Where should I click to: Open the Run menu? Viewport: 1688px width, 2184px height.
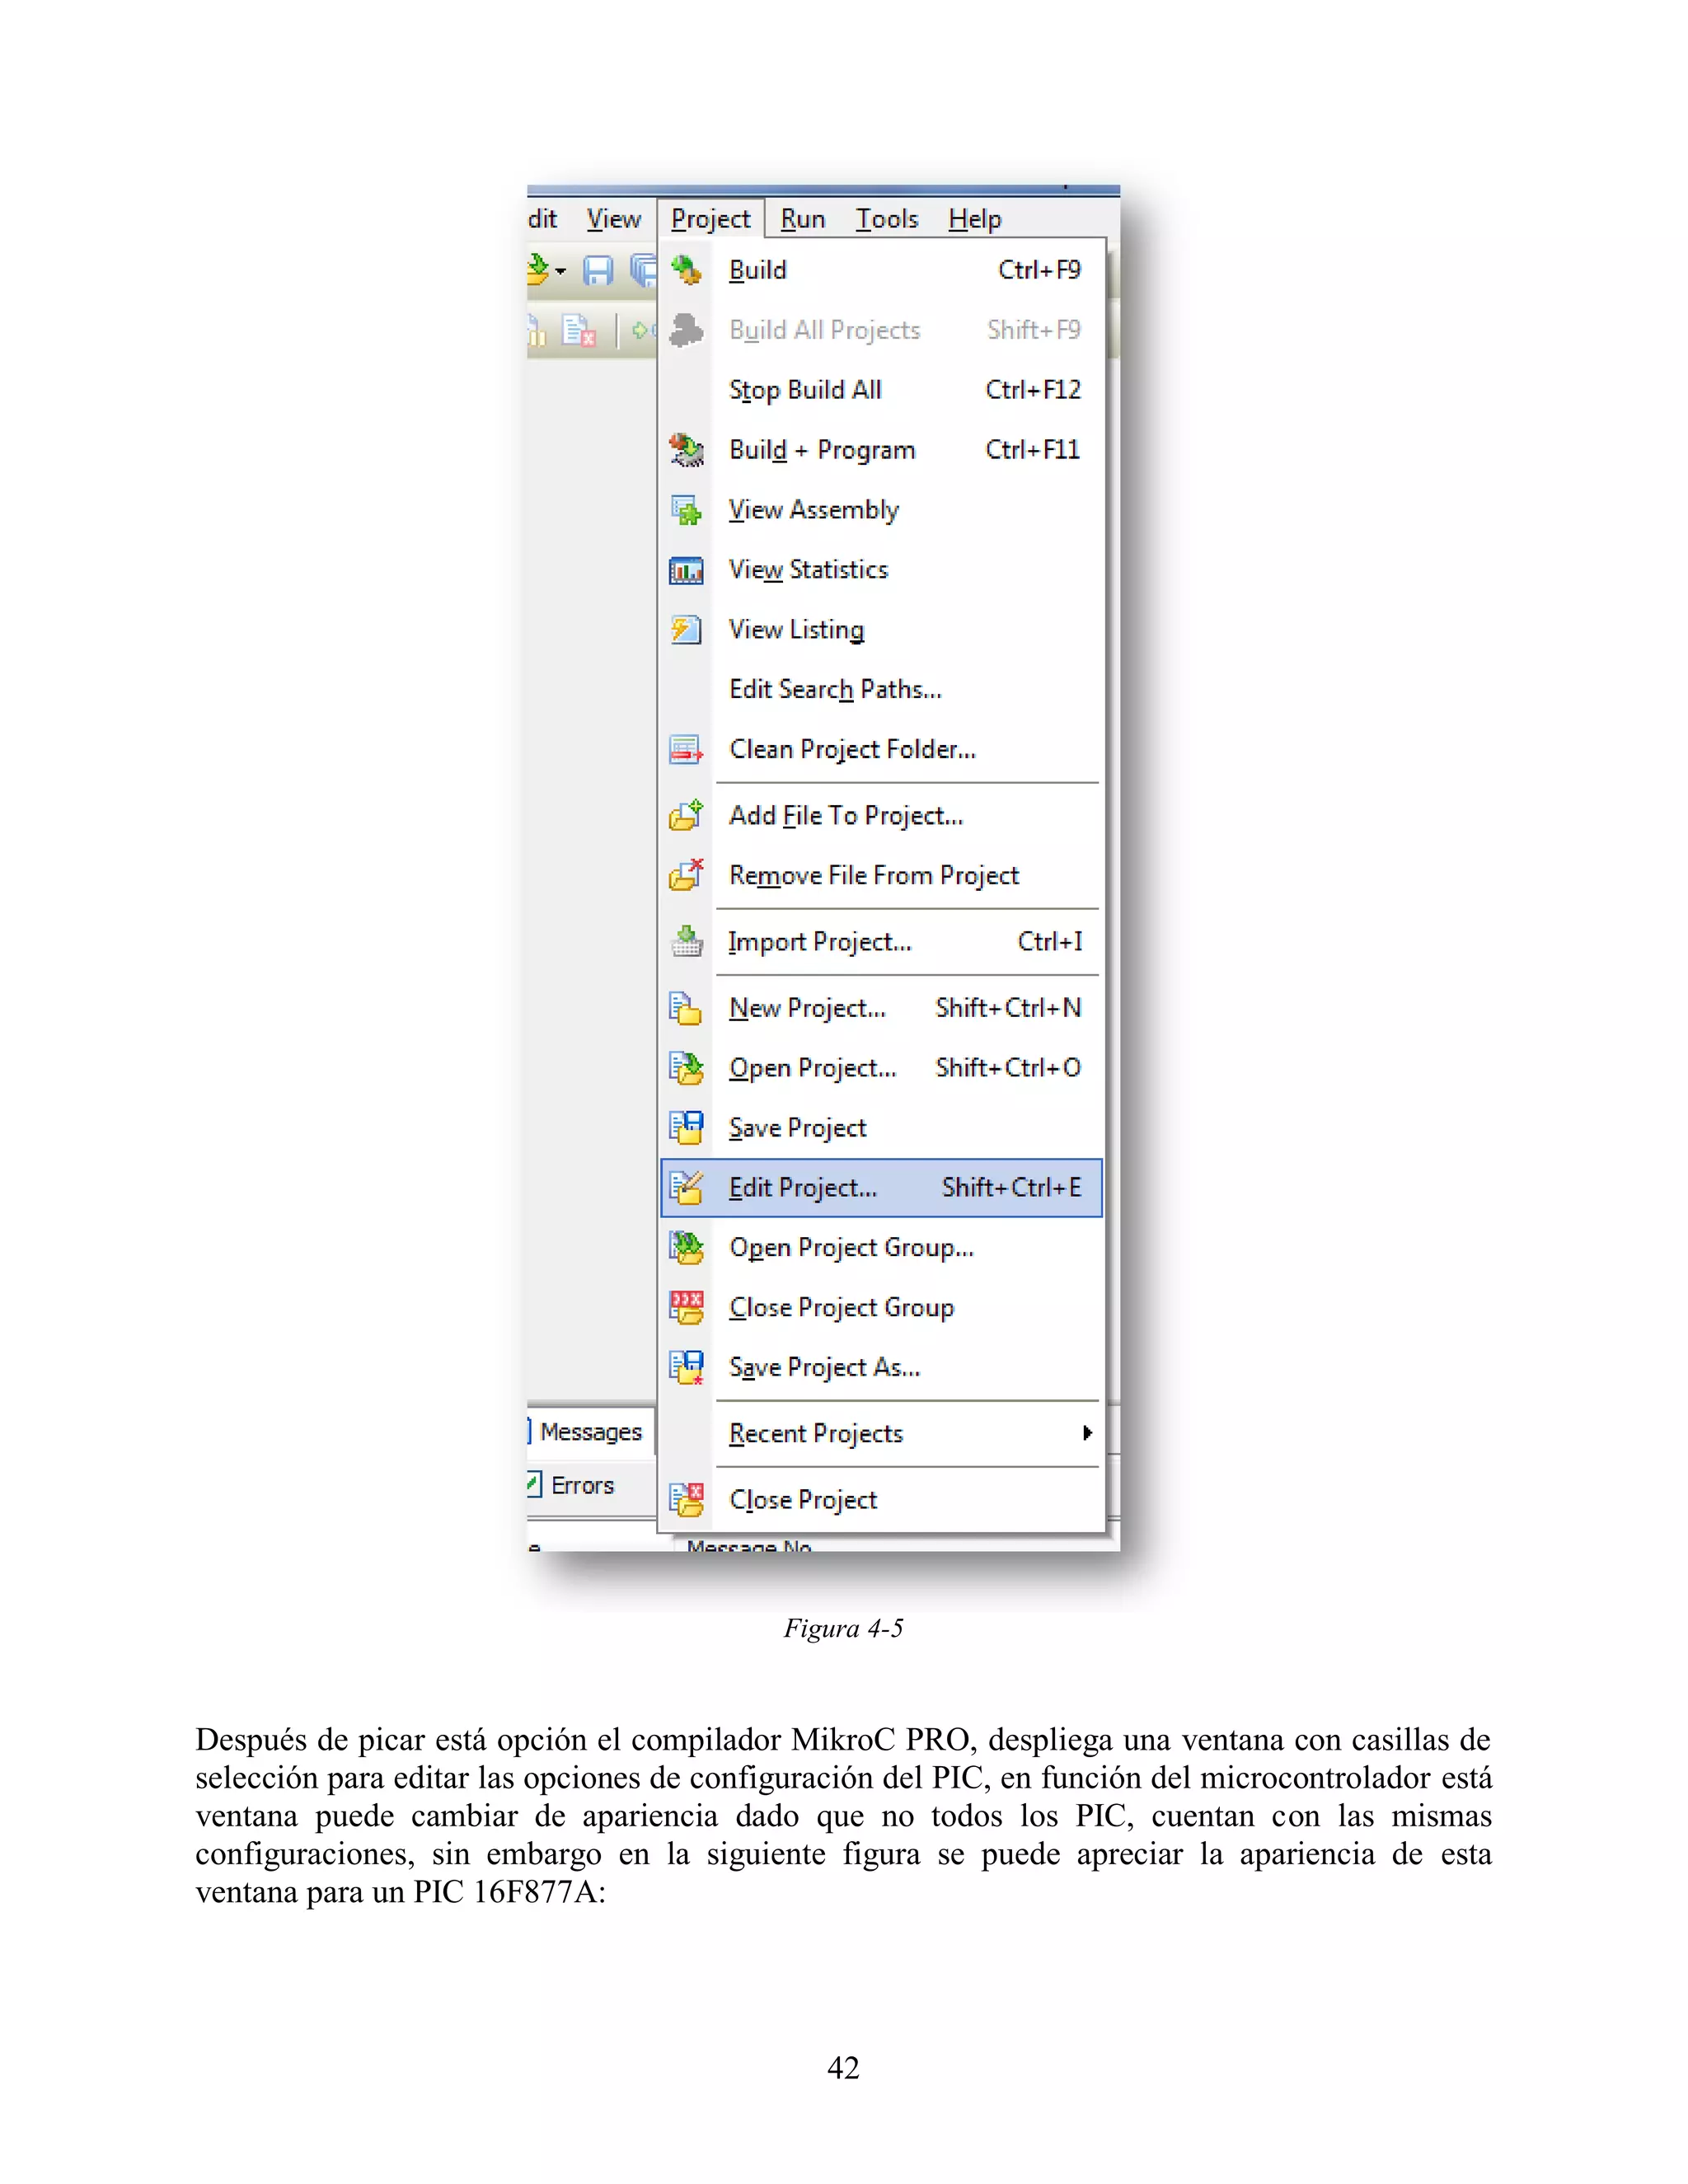click(x=803, y=219)
